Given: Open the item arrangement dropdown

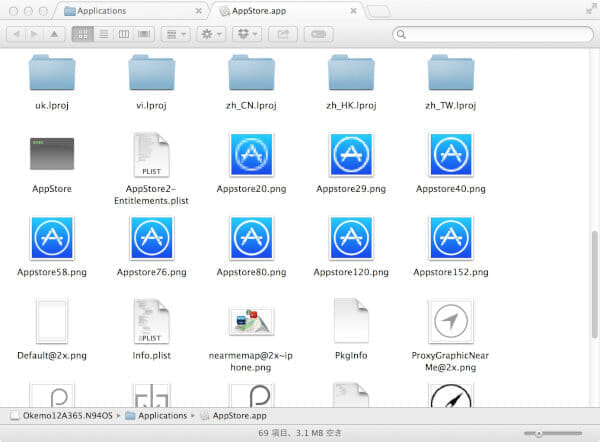Looking at the screenshot, I should click(x=175, y=34).
